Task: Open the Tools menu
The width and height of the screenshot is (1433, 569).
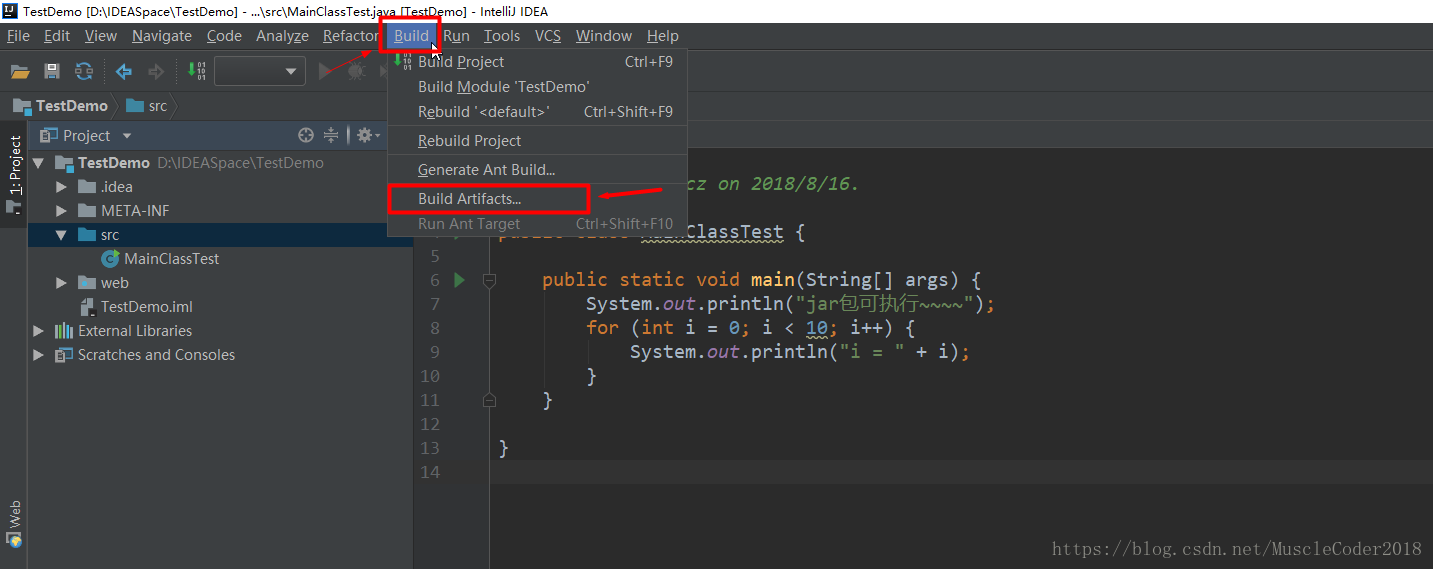Action: [x=502, y=36]
